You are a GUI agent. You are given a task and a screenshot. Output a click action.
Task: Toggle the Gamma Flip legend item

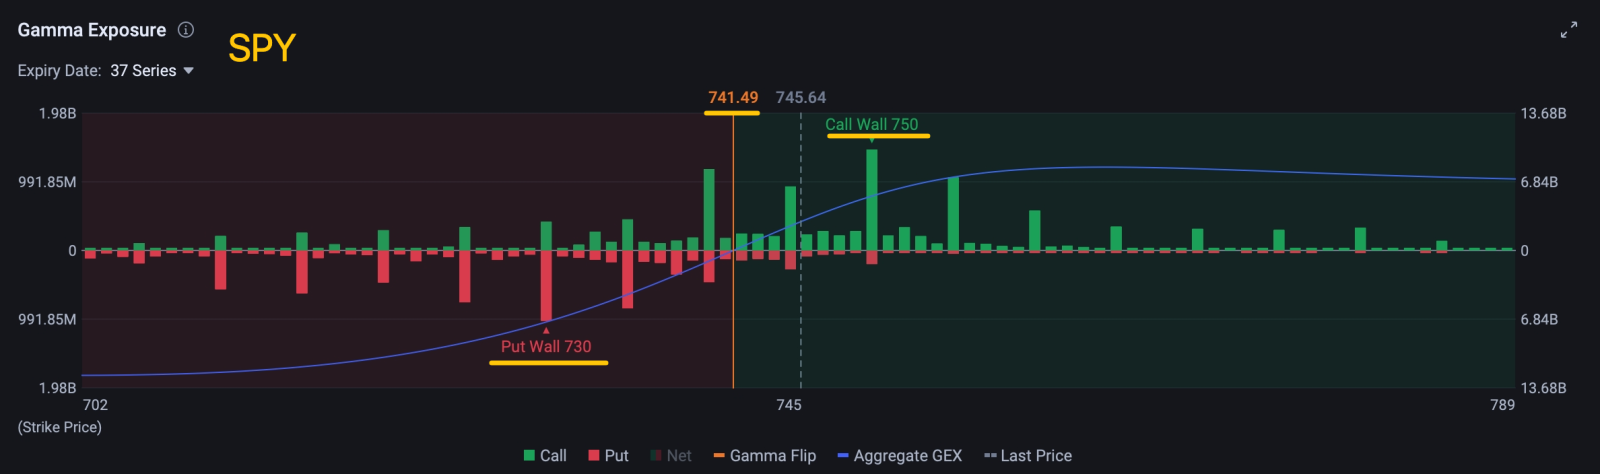[x=764, y=456]
